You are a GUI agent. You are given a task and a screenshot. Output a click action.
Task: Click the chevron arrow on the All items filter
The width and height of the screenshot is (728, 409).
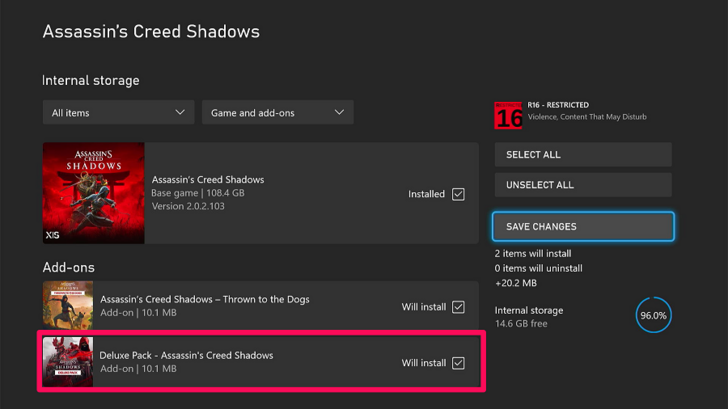click(x=180, y=113)
